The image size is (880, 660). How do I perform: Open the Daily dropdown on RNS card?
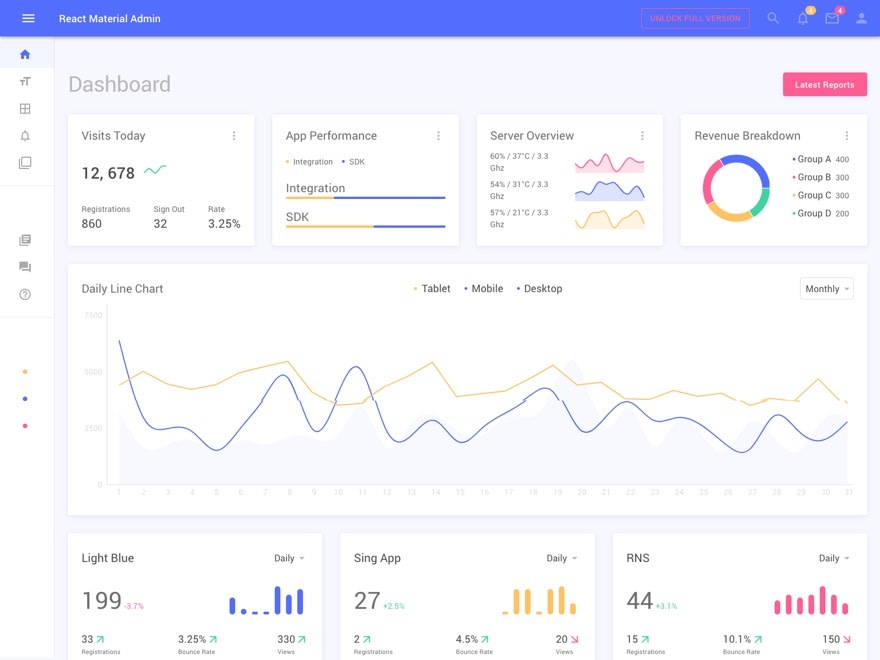tap(834, 559)
